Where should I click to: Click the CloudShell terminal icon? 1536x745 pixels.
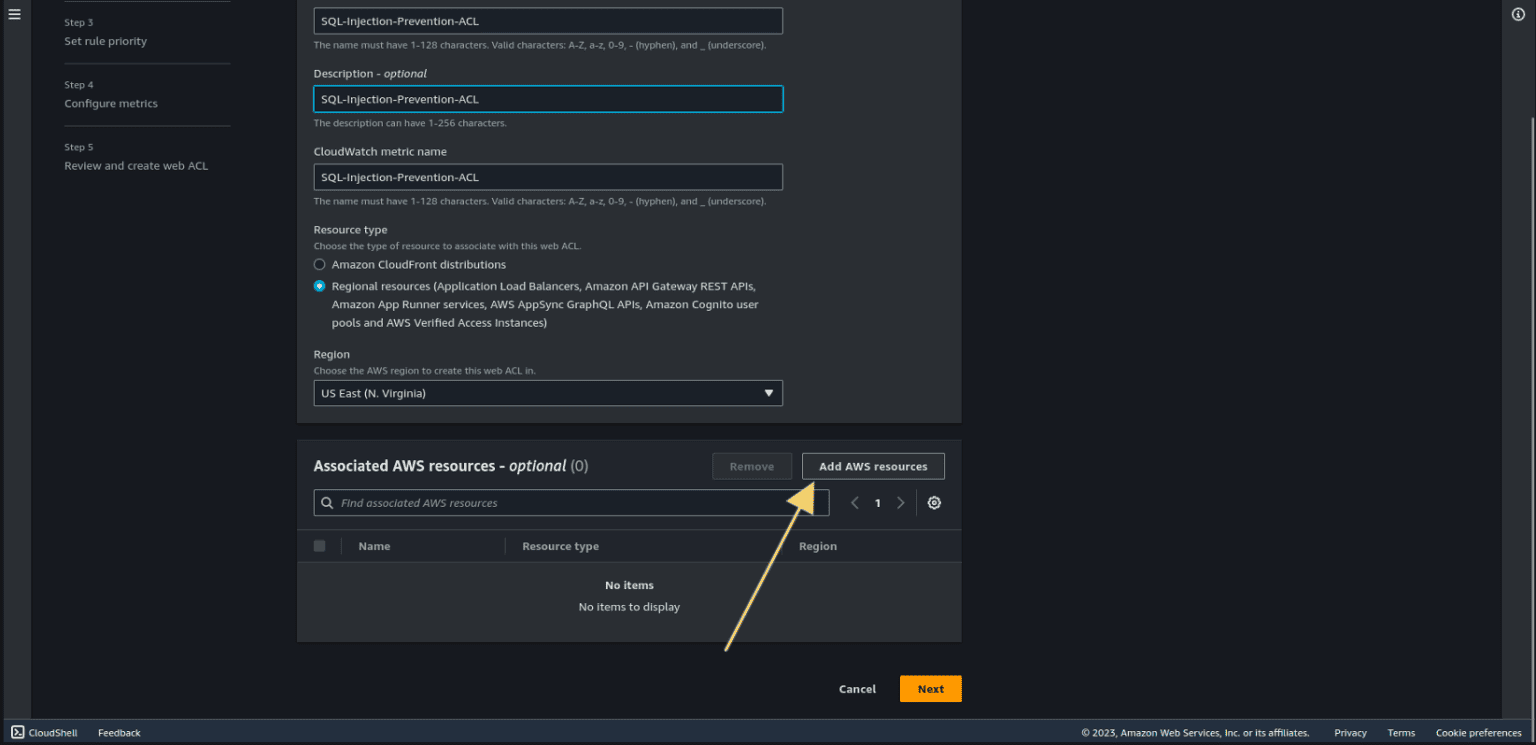point(18,733)
